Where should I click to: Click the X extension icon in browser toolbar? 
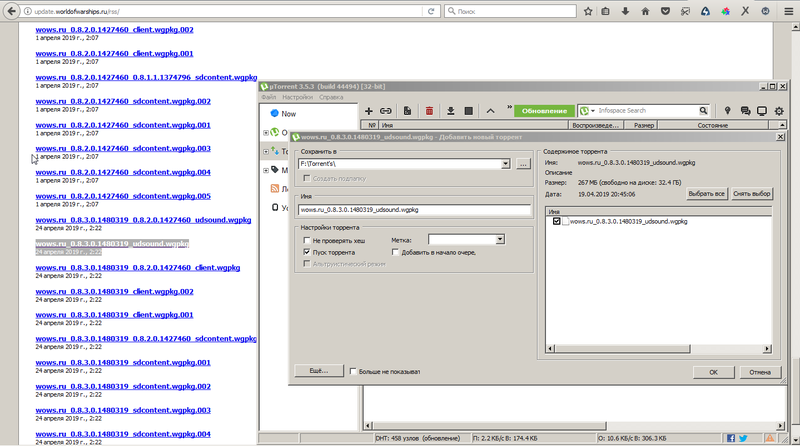[745, 11]
